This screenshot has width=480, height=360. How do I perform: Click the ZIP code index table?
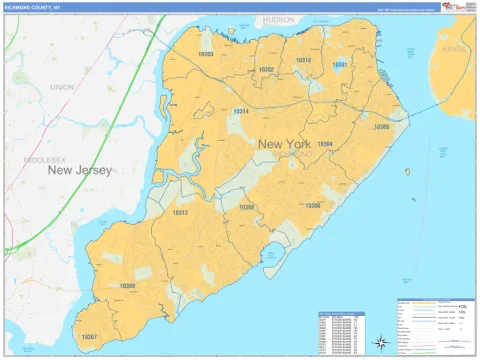[x=342, y=333]
